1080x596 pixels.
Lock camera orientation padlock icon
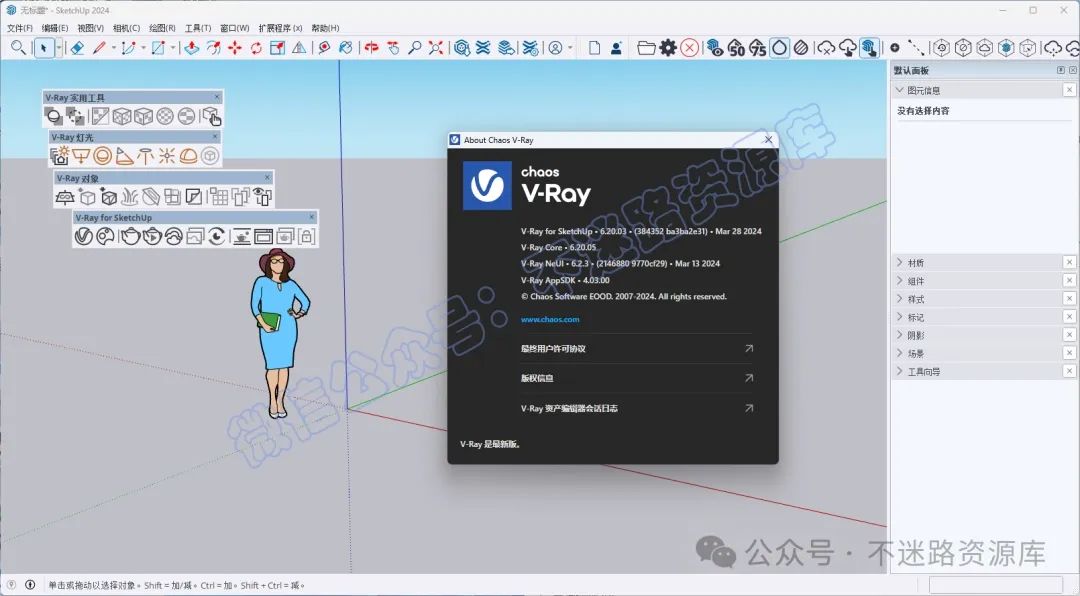[307, 236]
